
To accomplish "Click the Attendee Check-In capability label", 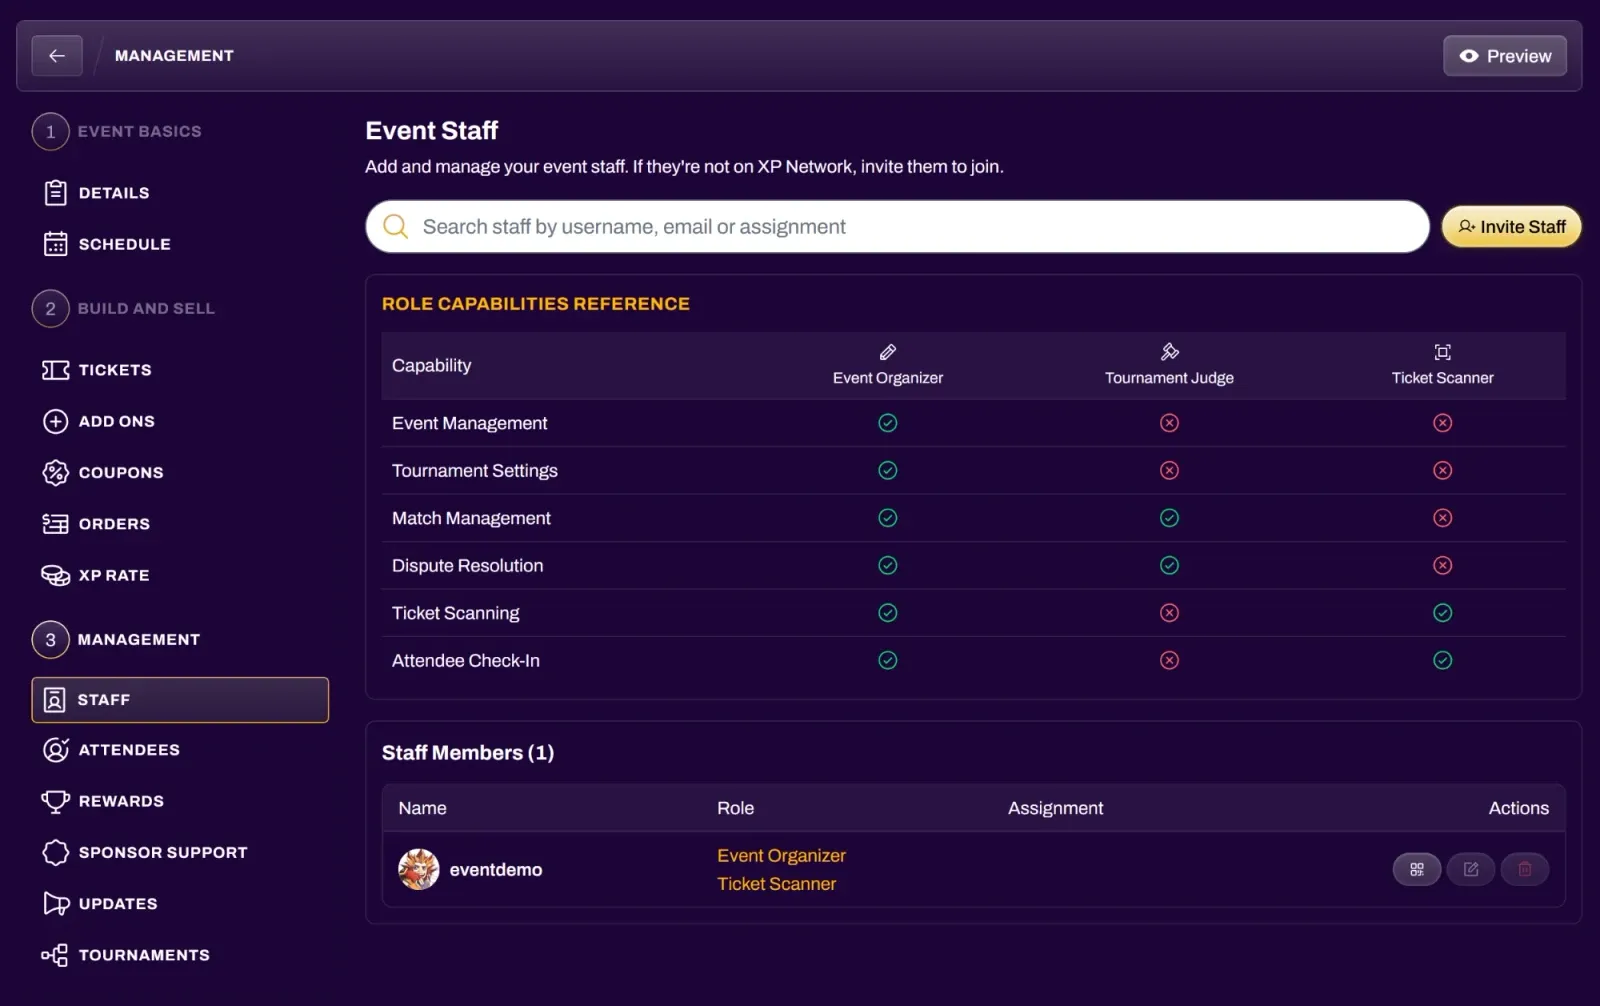I will 465,661.
